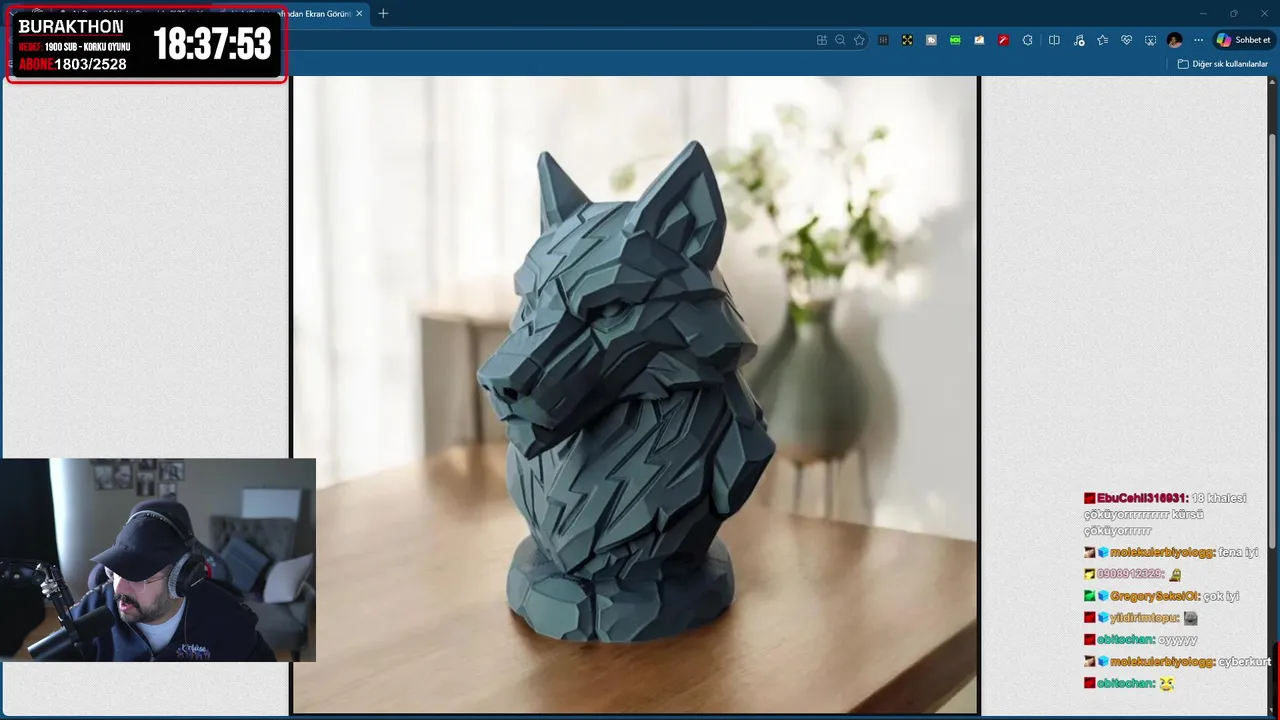Image resolution: width=1280 pixels, height=720 pixels.
Task: Click chat message 'oyyyyy' by obitochan
Action: coord(1179,640)
